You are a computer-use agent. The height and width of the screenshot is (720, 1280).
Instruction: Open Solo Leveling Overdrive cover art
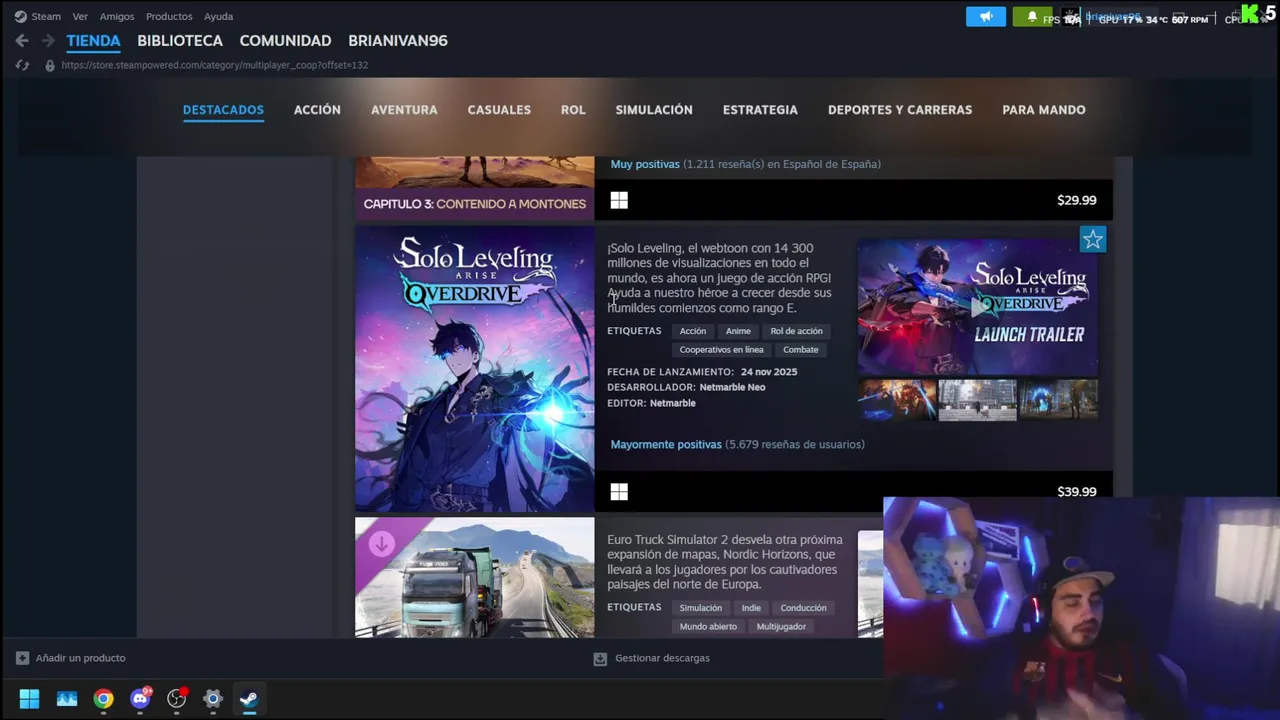click(x=475, y=369)
